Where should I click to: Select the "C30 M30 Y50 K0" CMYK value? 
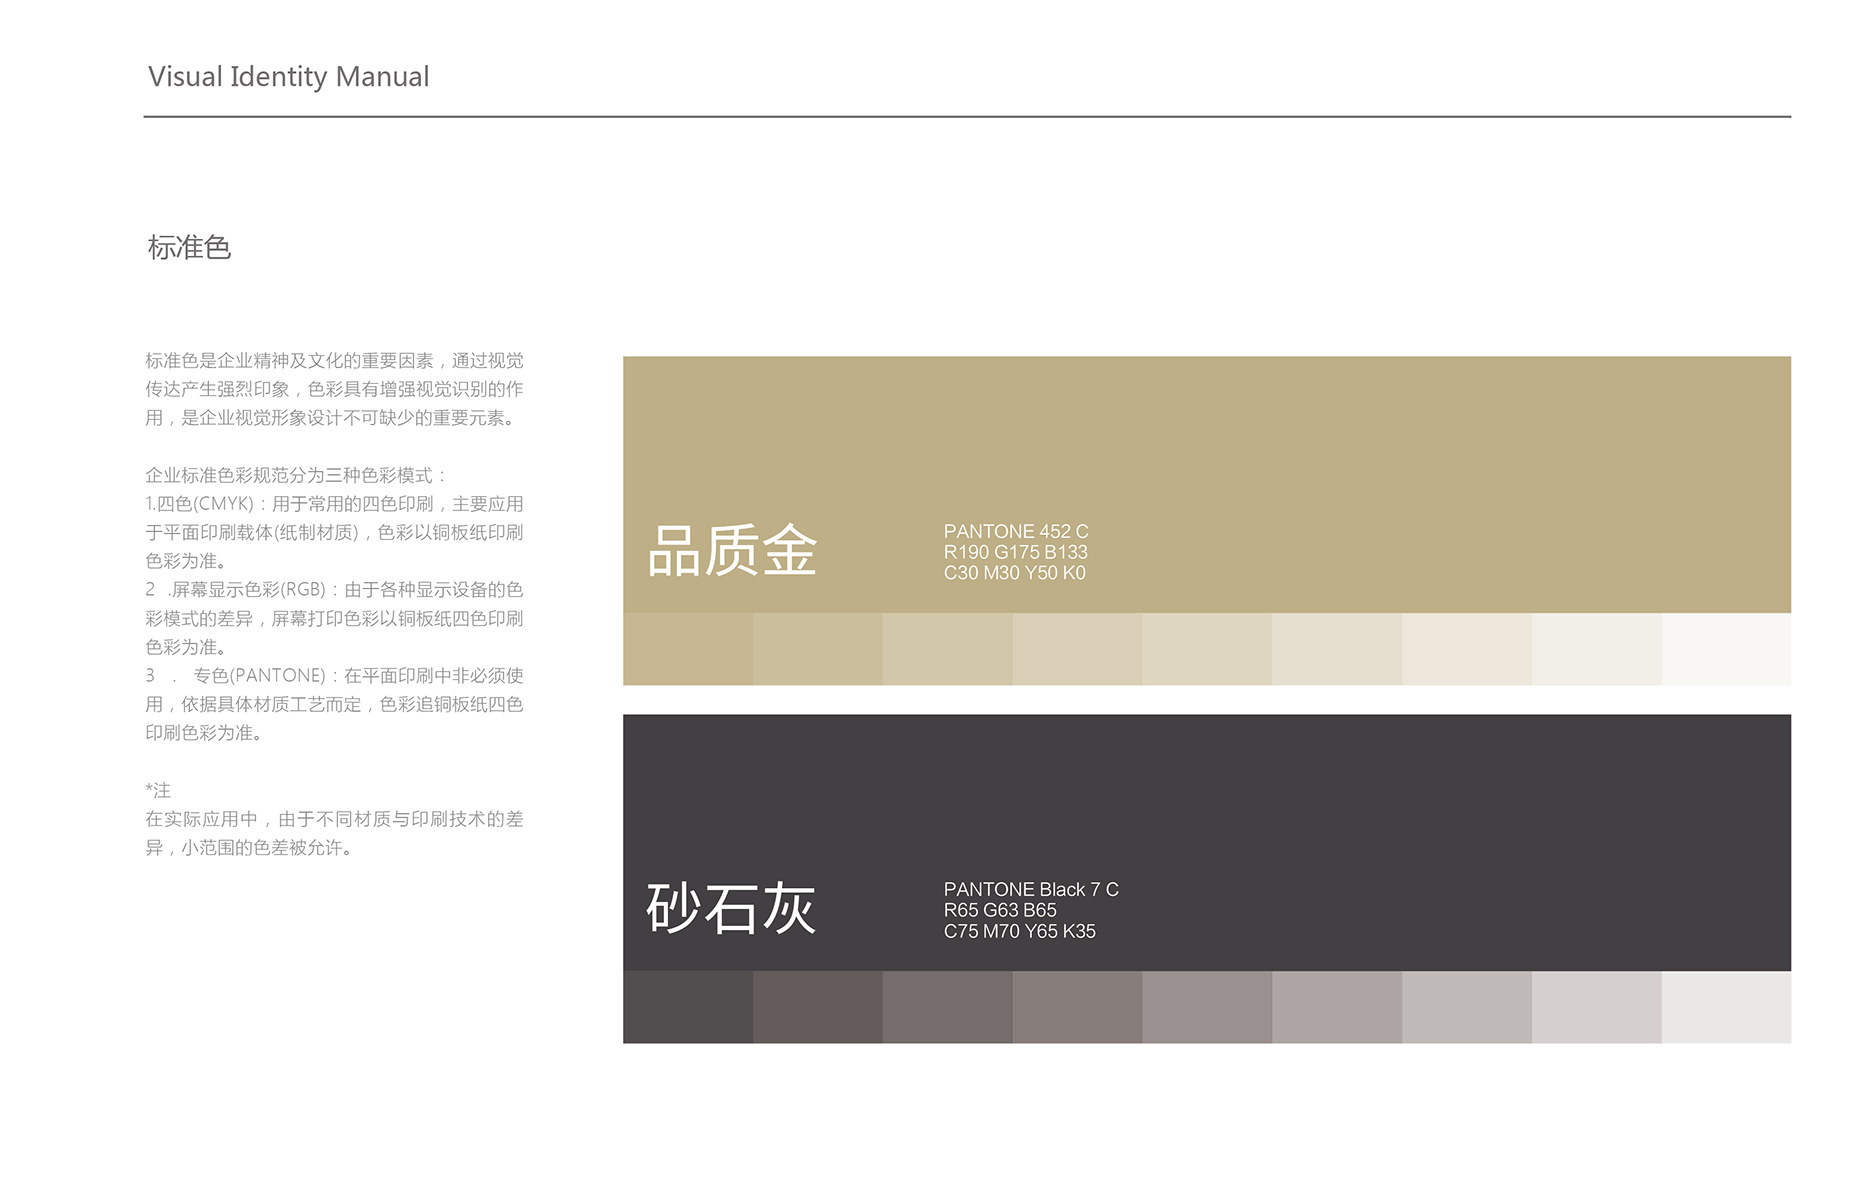1014,573
